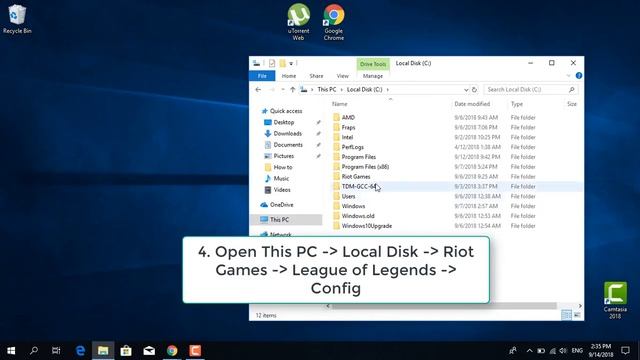Click the Properties quick access toolbar icon
The height and width of the screenshot is (360, 640).
tap(272, 63)
